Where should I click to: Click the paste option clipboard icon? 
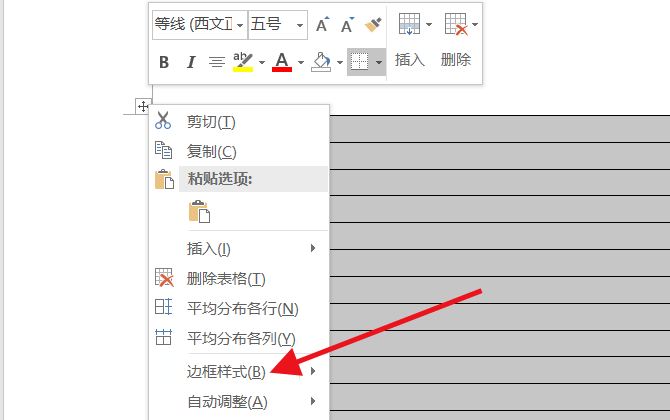click(x=200, y=211)
